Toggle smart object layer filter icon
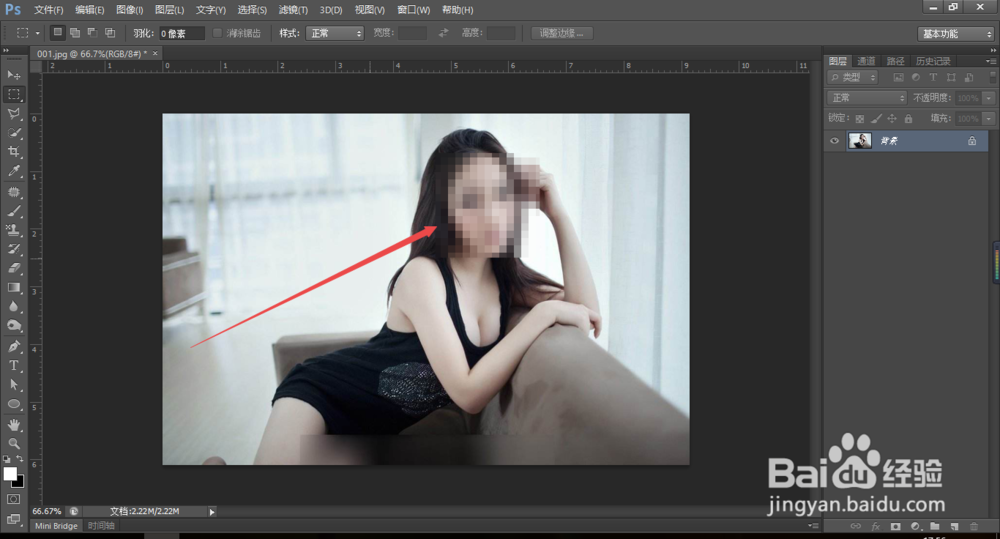The width and height of the screenshot is (1000, 539). pyautogui.click(x=969, y=77)
